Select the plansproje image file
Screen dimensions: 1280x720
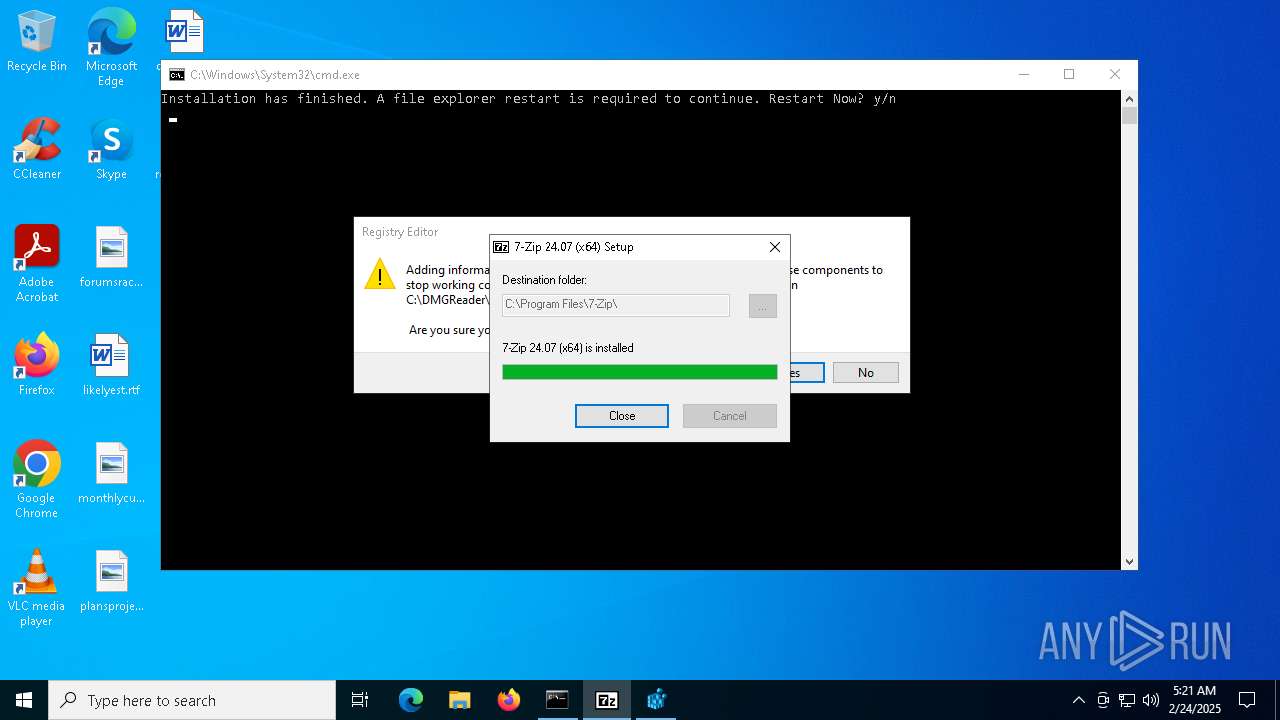pyautogui.click(x=111, y=581)
